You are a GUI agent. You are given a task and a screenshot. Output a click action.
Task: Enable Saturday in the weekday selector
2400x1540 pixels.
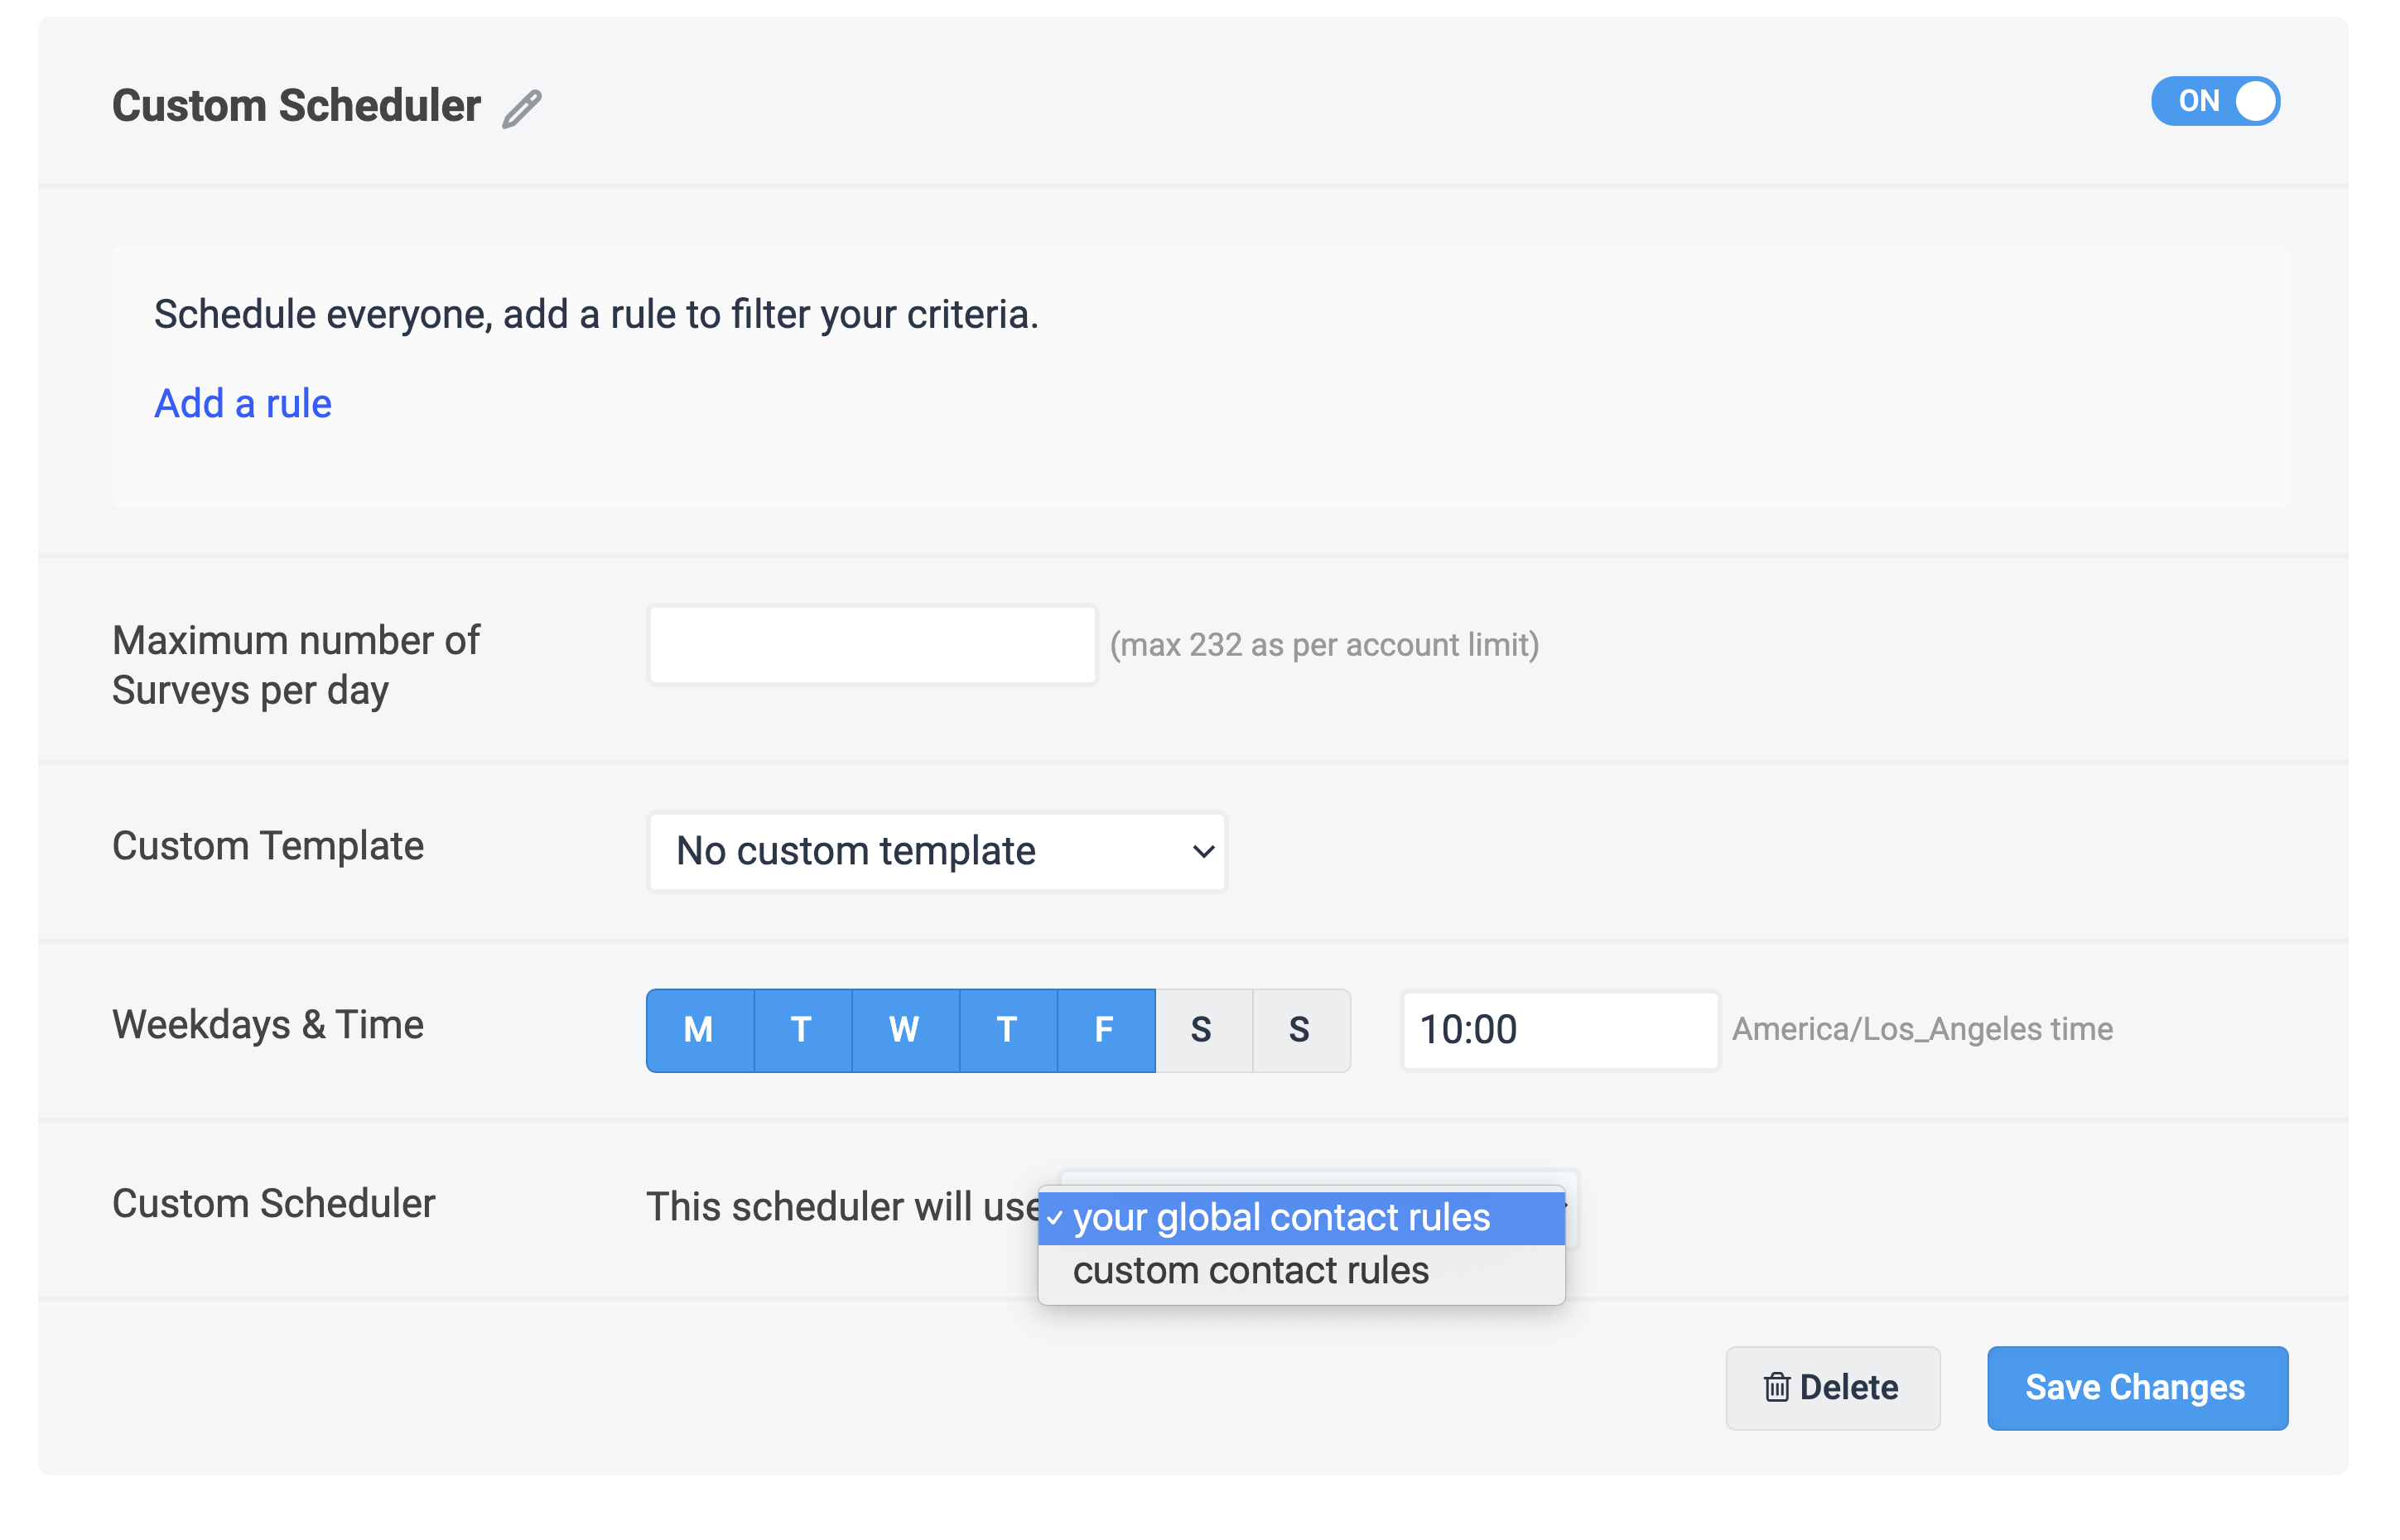click(x=1202, y=1030)
